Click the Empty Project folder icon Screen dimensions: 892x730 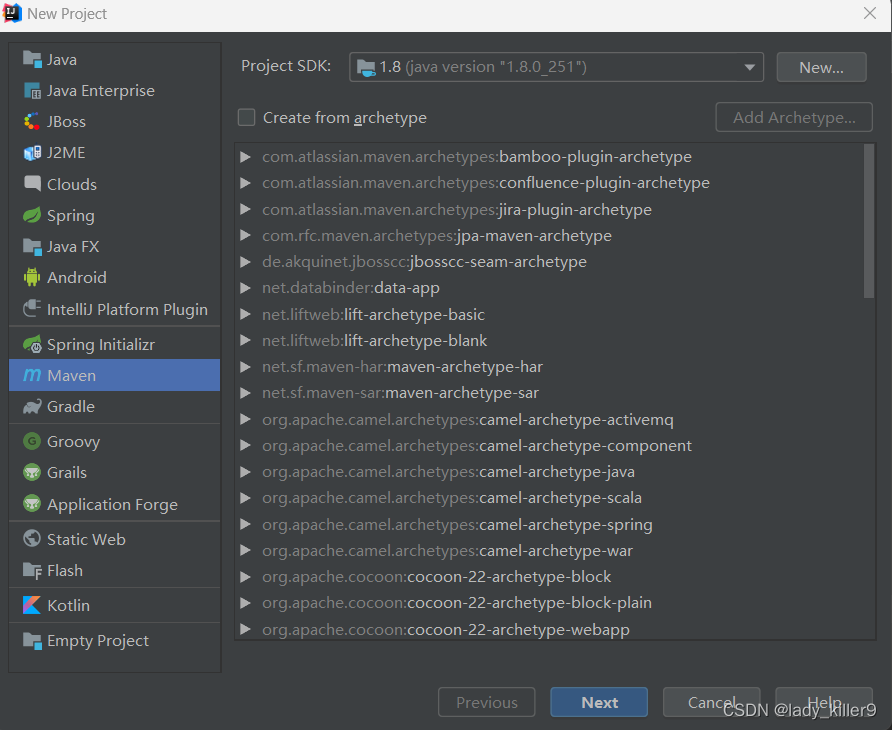coord(32,641)
